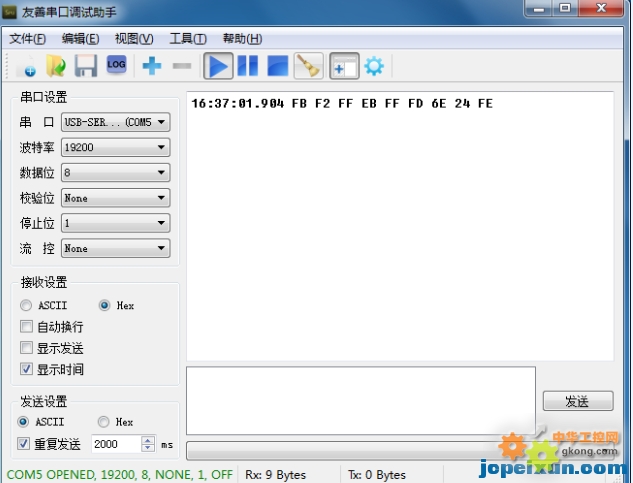Click the Rx: 9 Bytes counter
Viewport: 633px width, 483px height.
(275, 475)
